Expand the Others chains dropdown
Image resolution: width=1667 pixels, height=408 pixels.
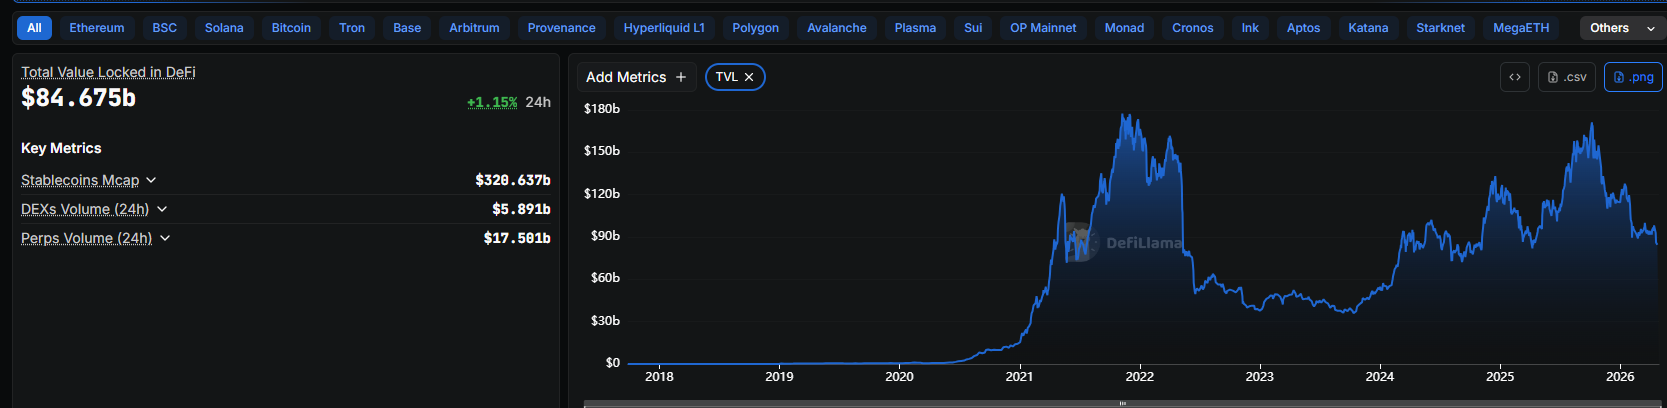tap(1621, 28)
